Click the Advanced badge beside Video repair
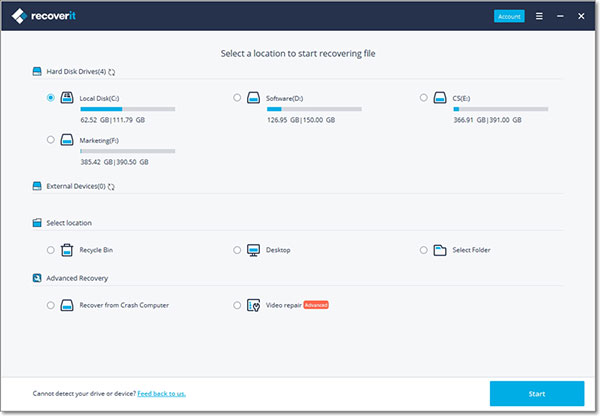Image resolution: width=600 pixels, height=416 pixels. coord(315,304)
